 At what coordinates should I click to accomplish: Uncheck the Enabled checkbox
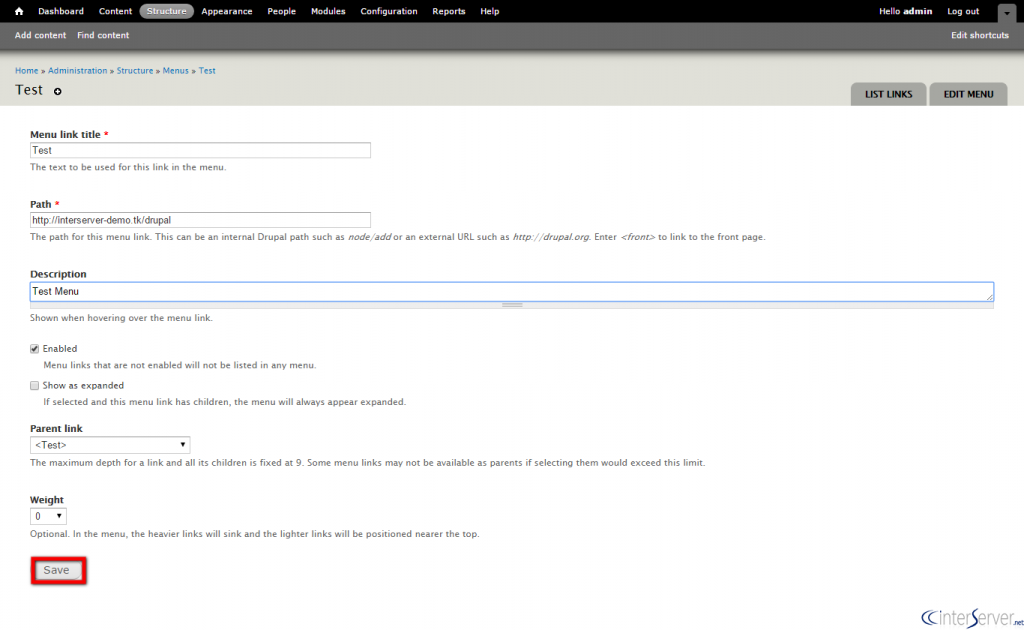[x=35, y=349]
